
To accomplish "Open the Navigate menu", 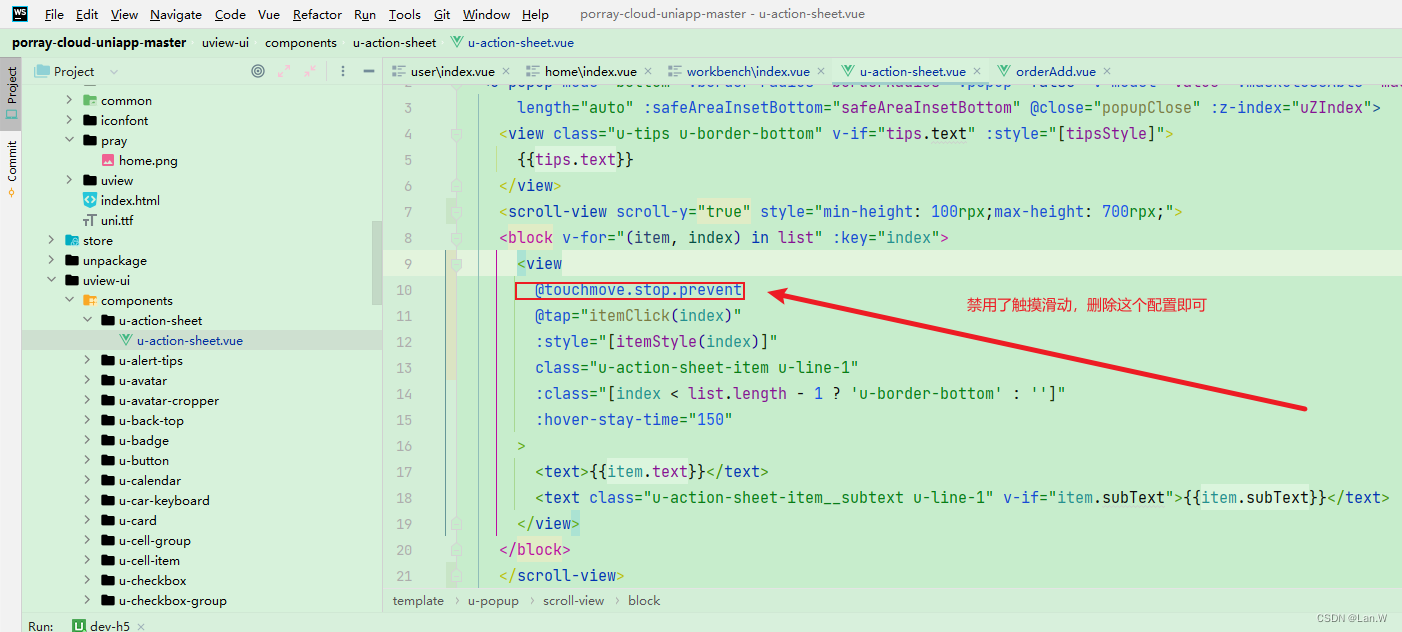I will coord(176,14).
